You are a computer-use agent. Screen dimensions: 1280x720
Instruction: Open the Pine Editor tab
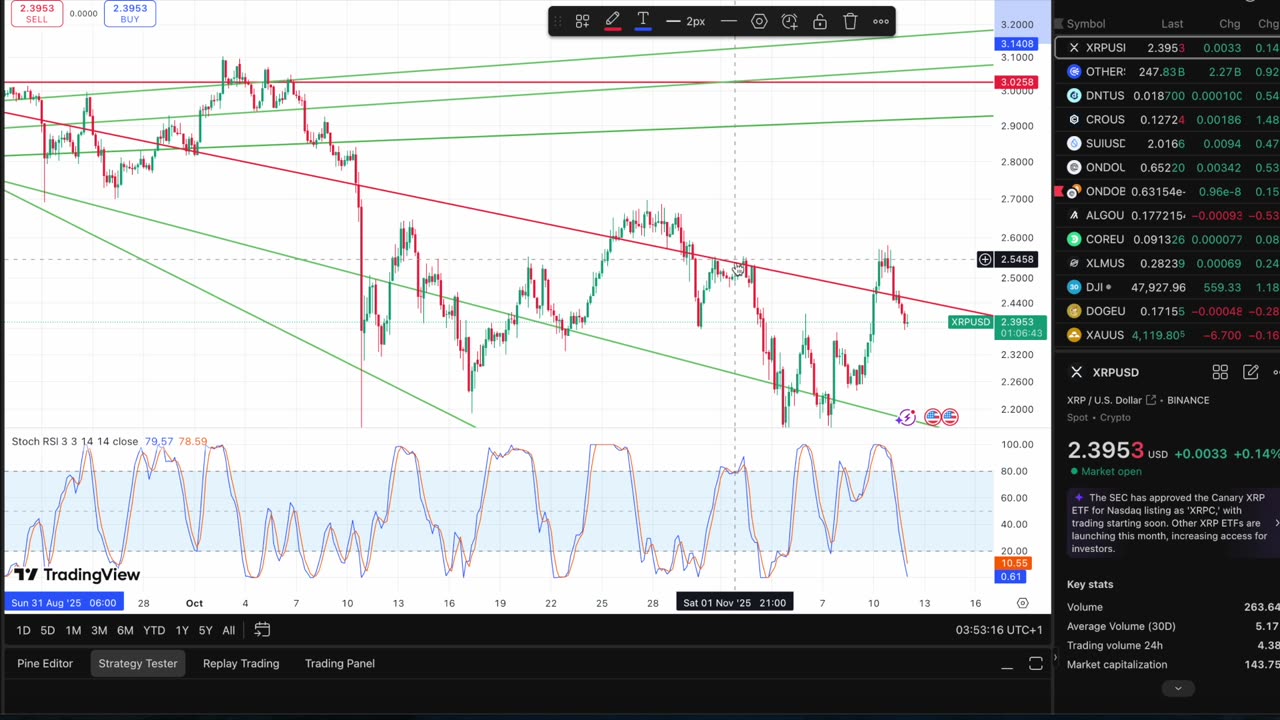tap(45, 663)
